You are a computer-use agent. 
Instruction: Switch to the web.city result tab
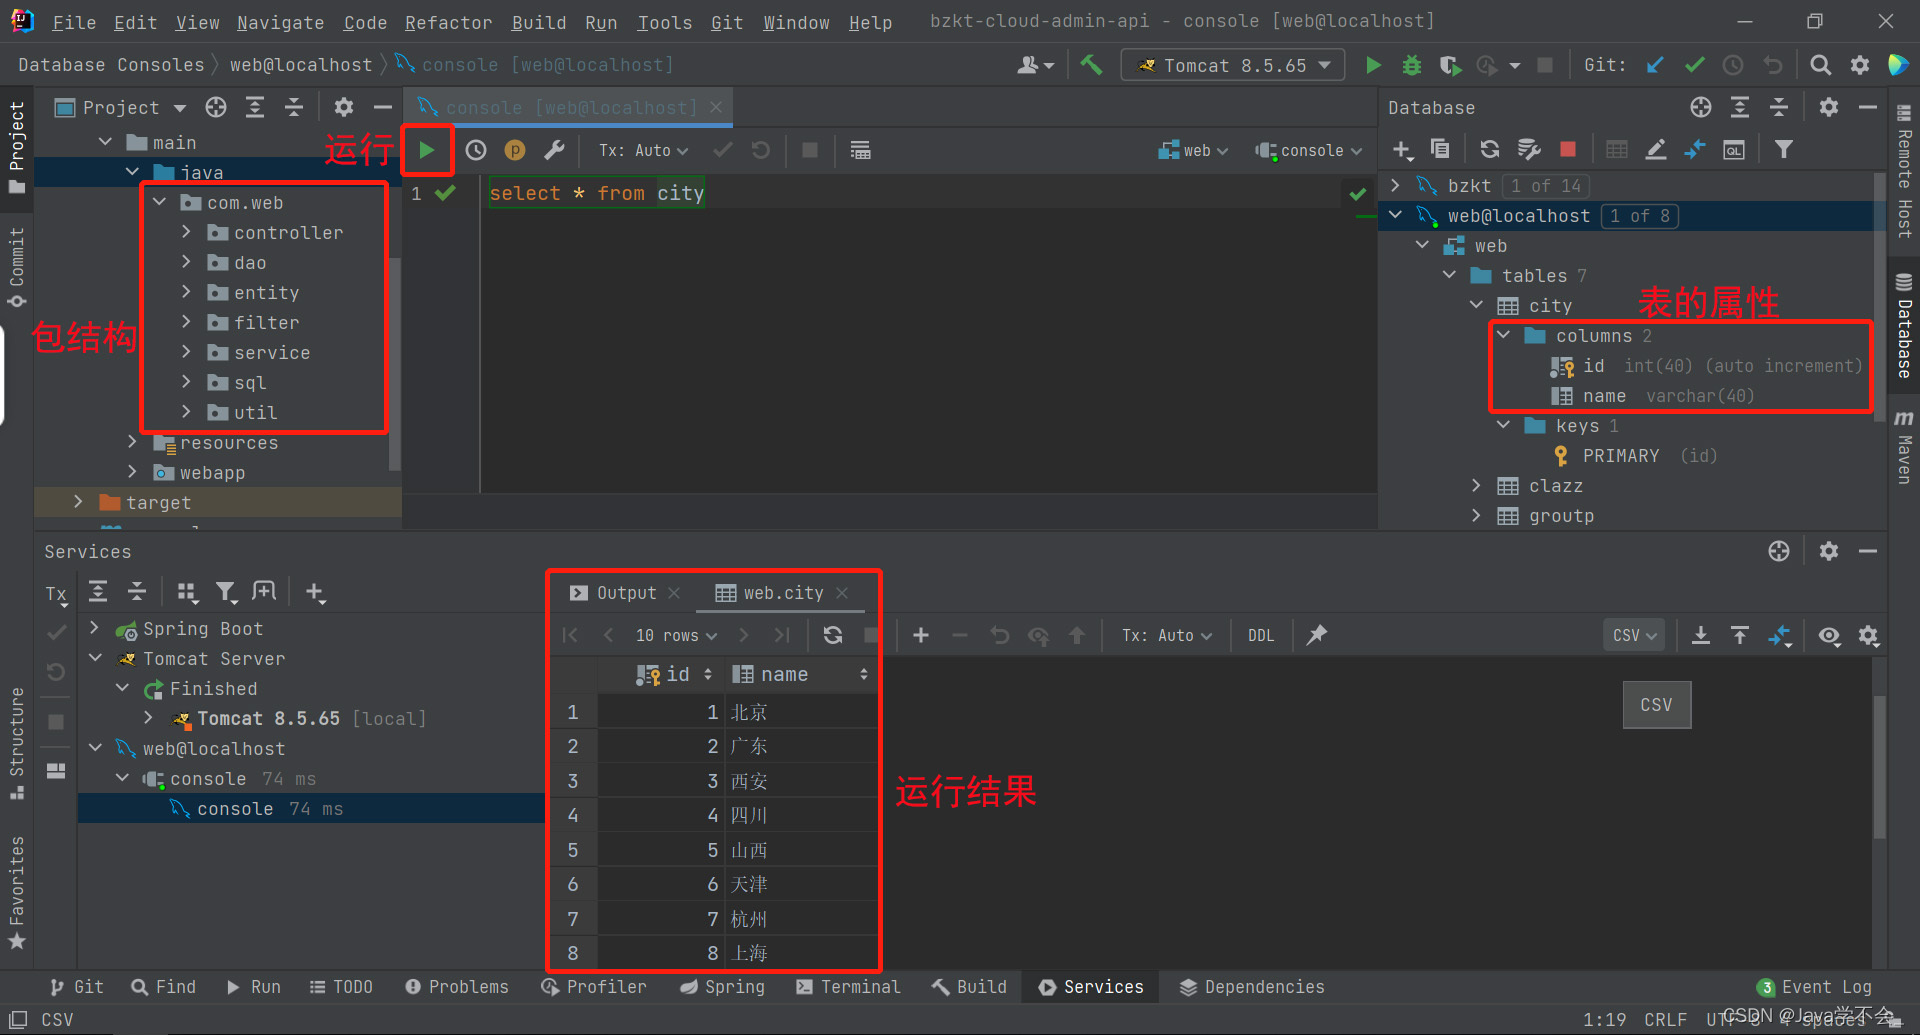[x=782, y=592]
